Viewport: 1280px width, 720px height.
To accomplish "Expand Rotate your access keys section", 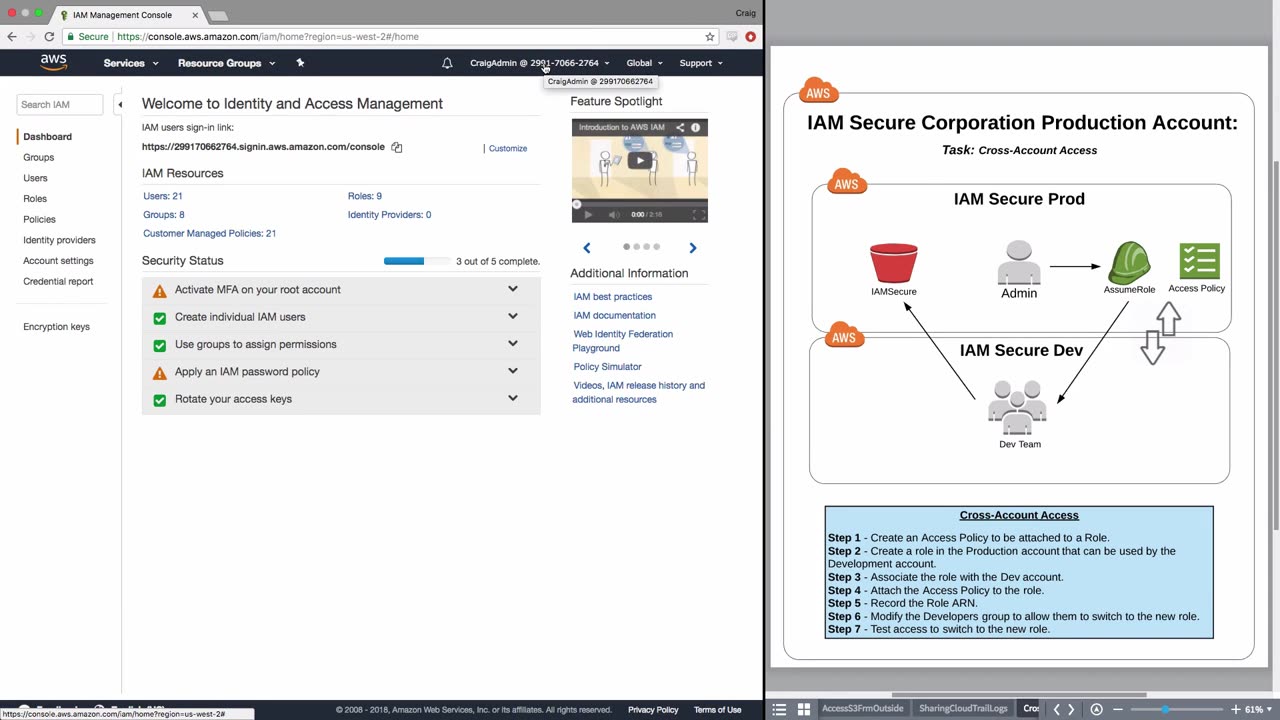I will tap(513, 397).
